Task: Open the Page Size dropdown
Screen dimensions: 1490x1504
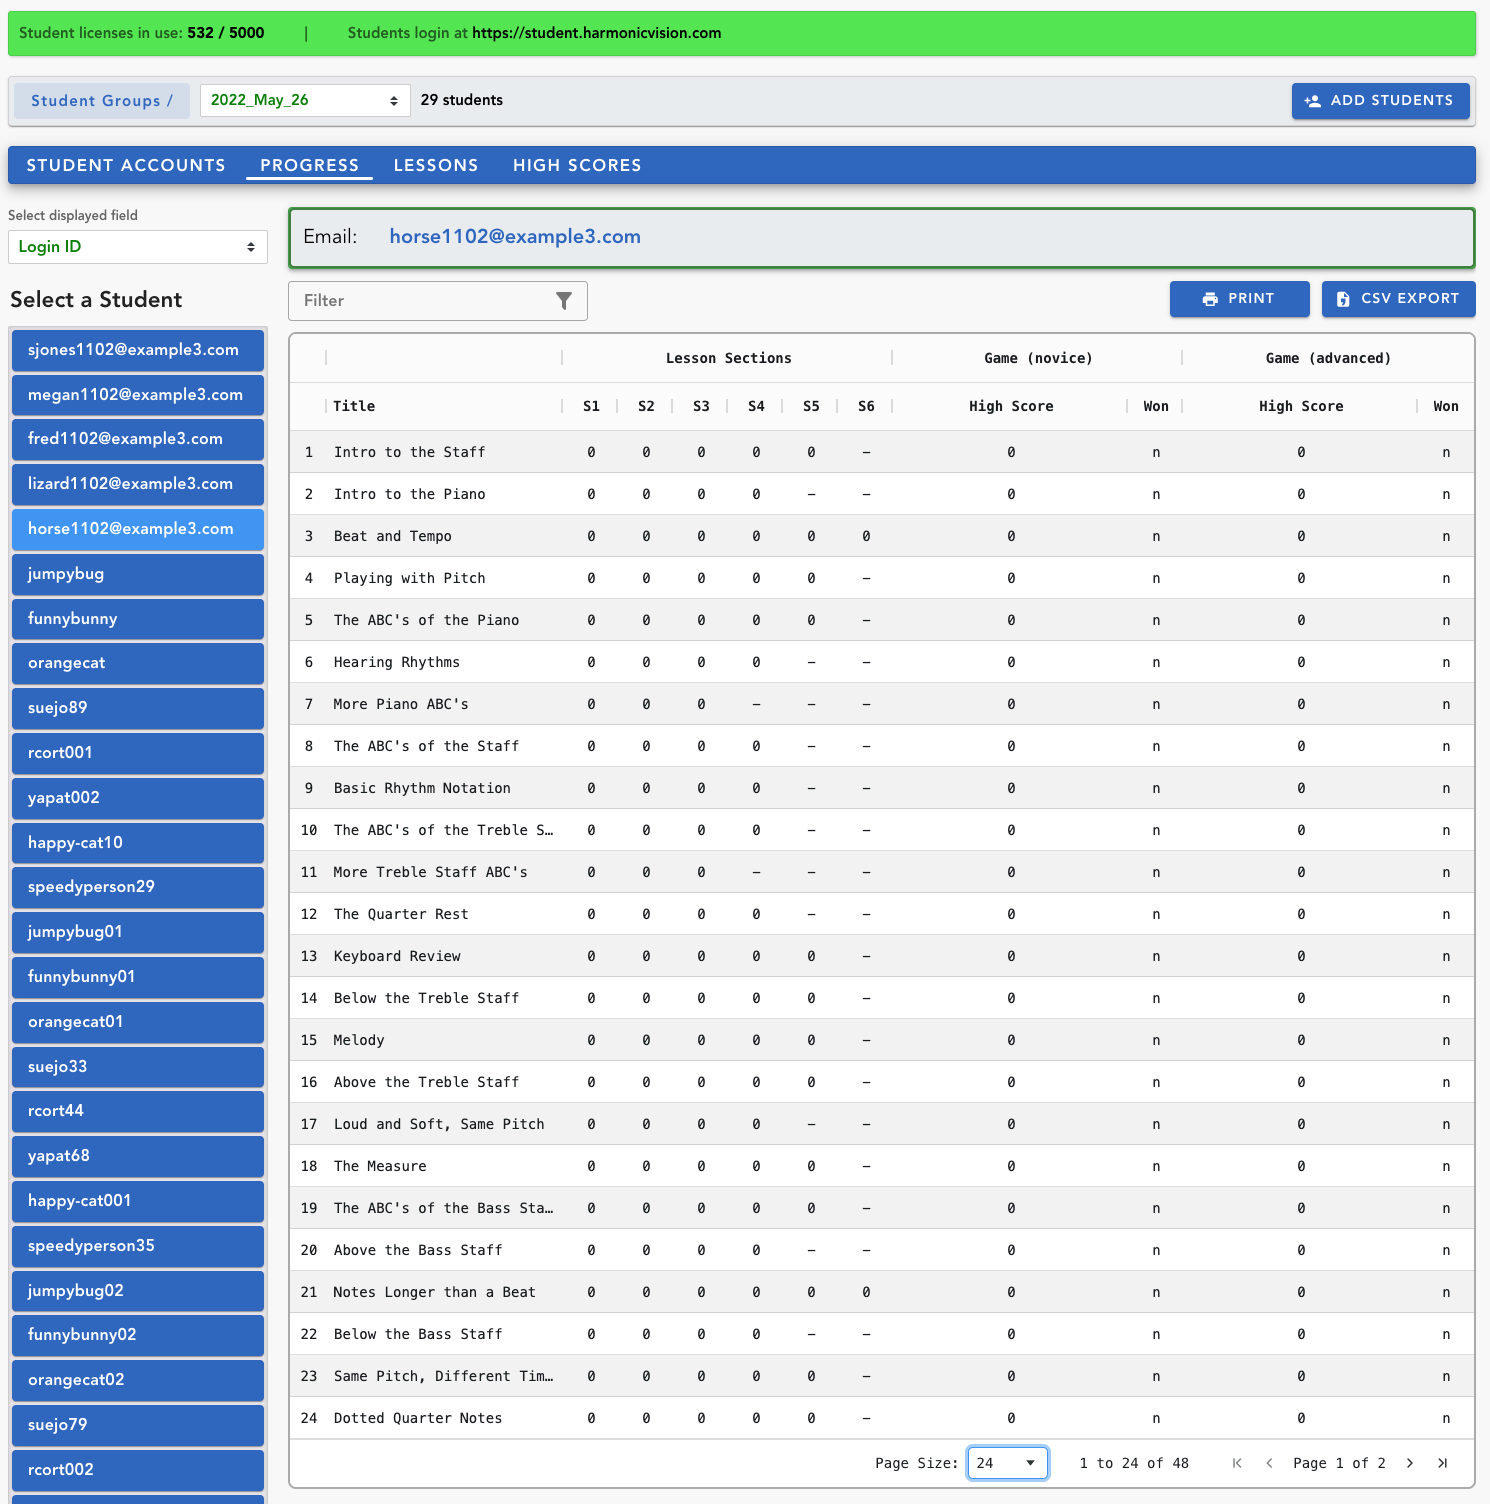Action: pyautogui.click(x=1008, y=1463)
